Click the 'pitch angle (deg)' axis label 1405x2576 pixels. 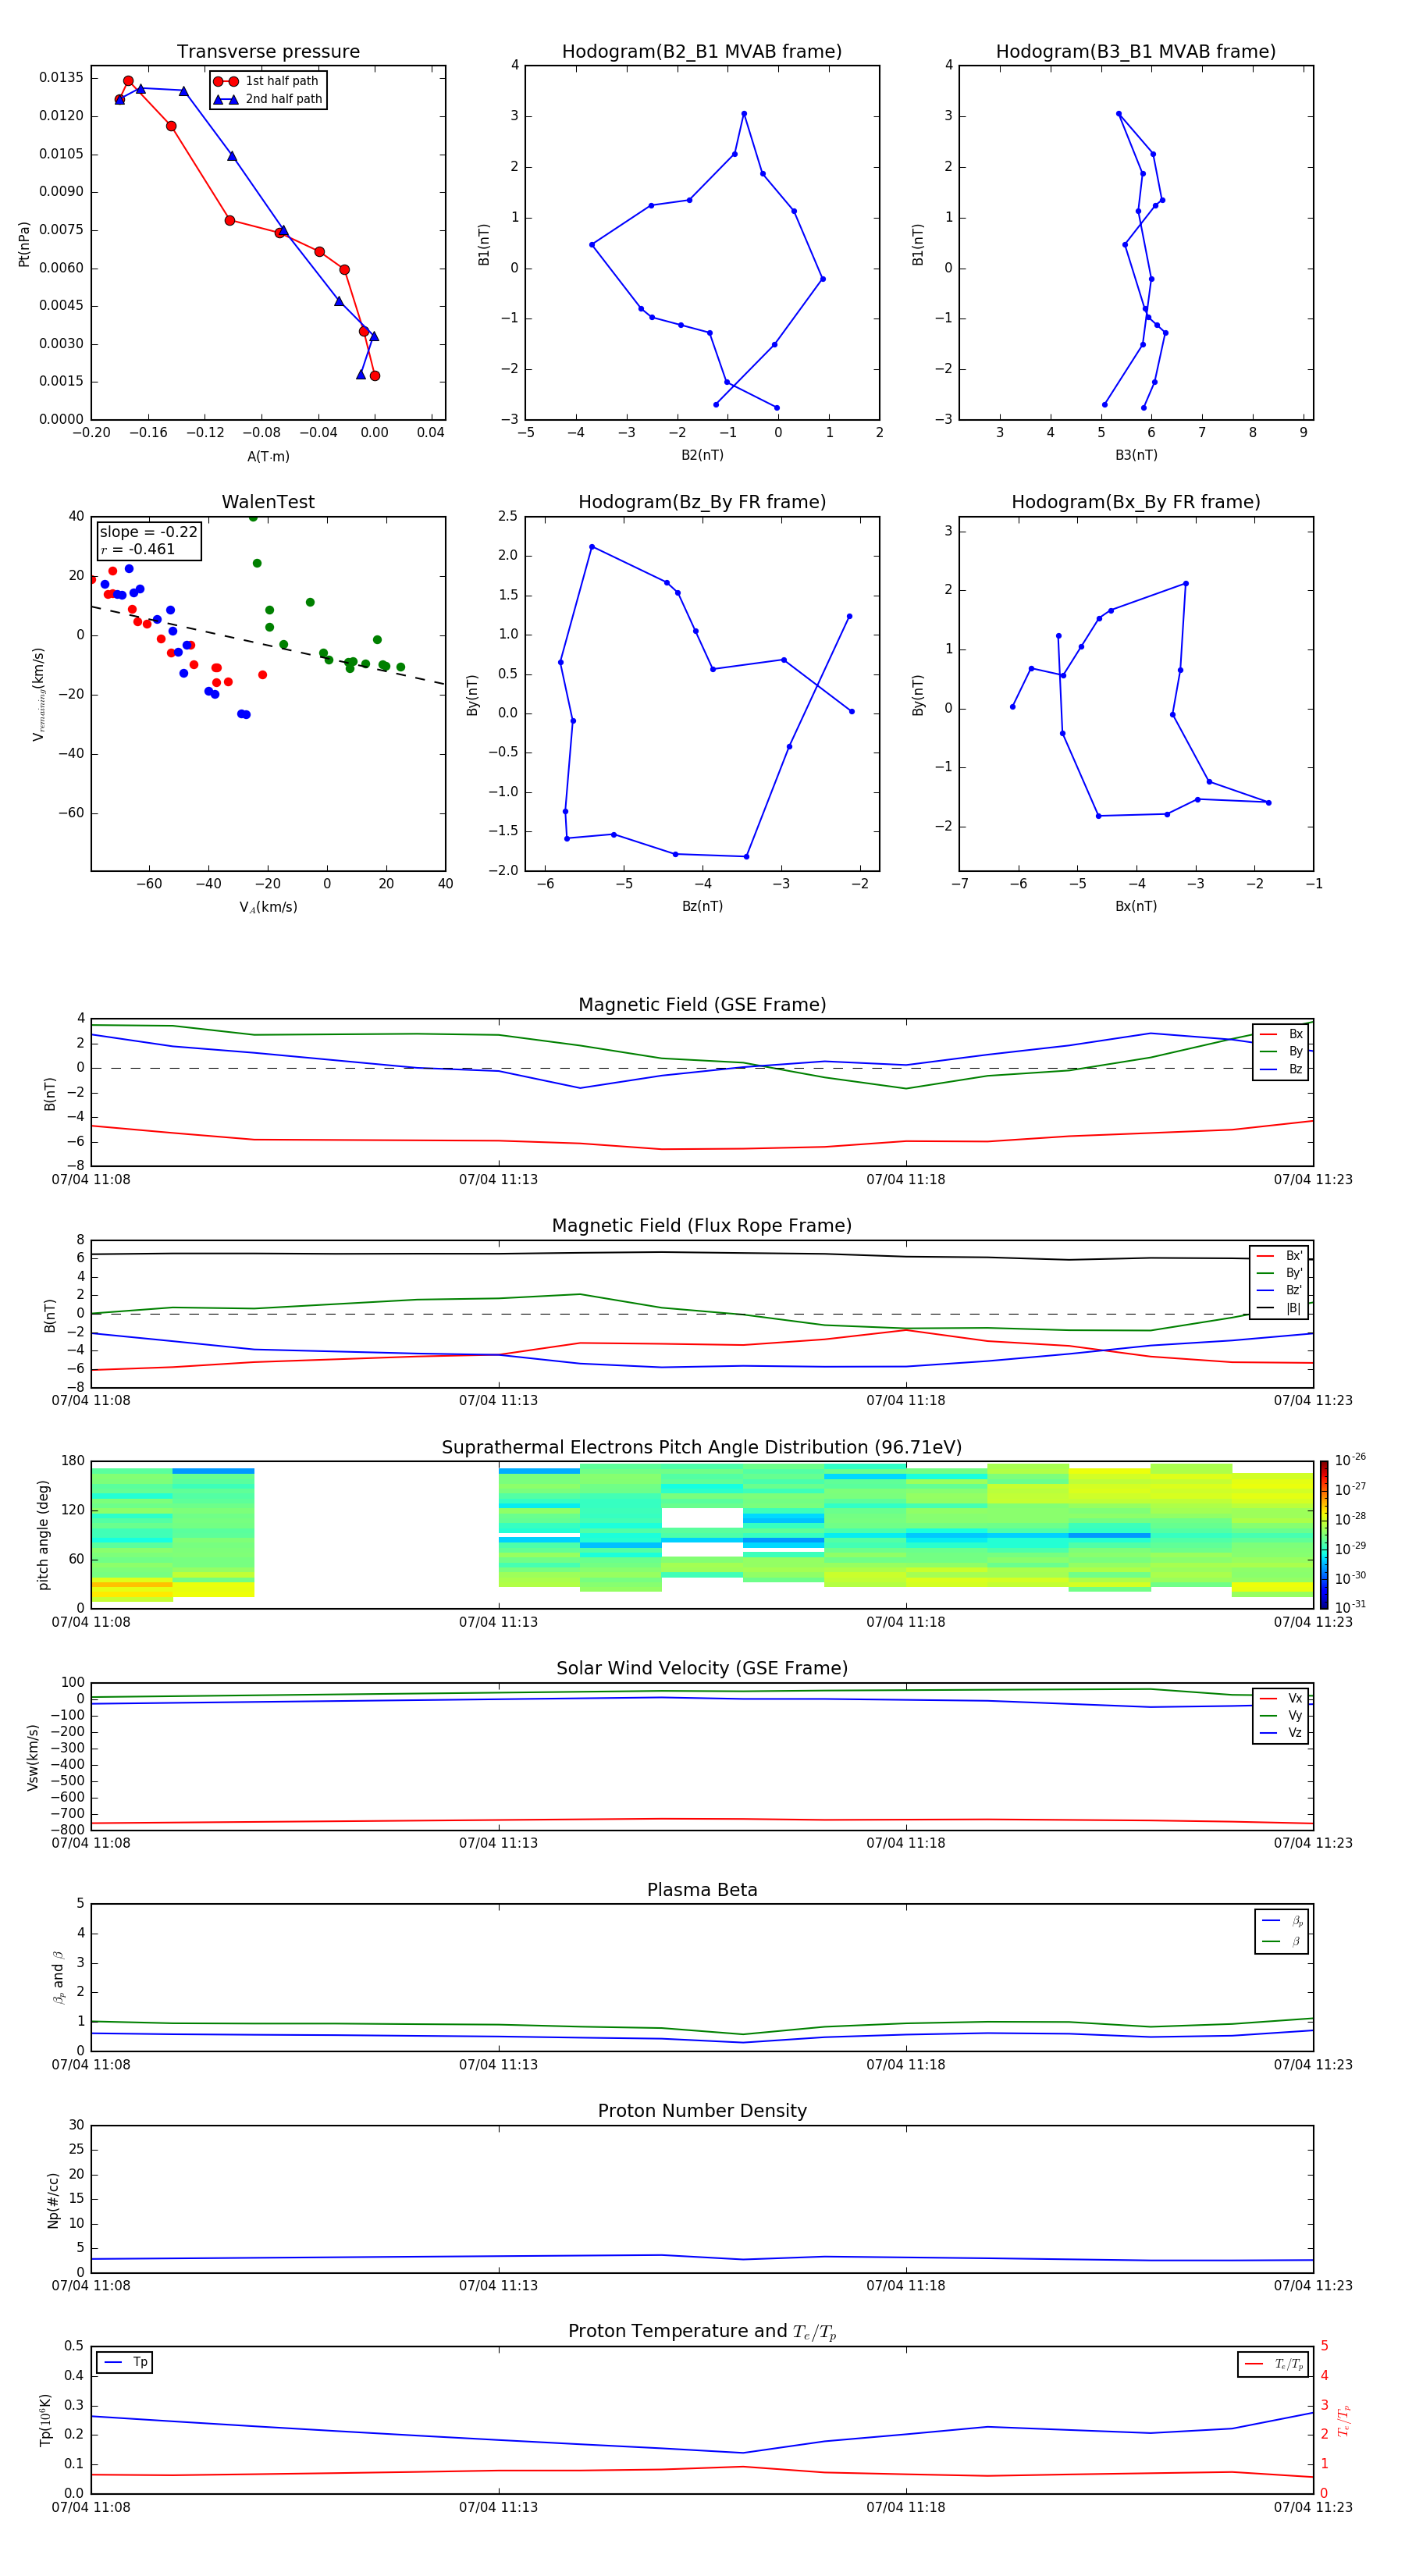pos(43,1535)
